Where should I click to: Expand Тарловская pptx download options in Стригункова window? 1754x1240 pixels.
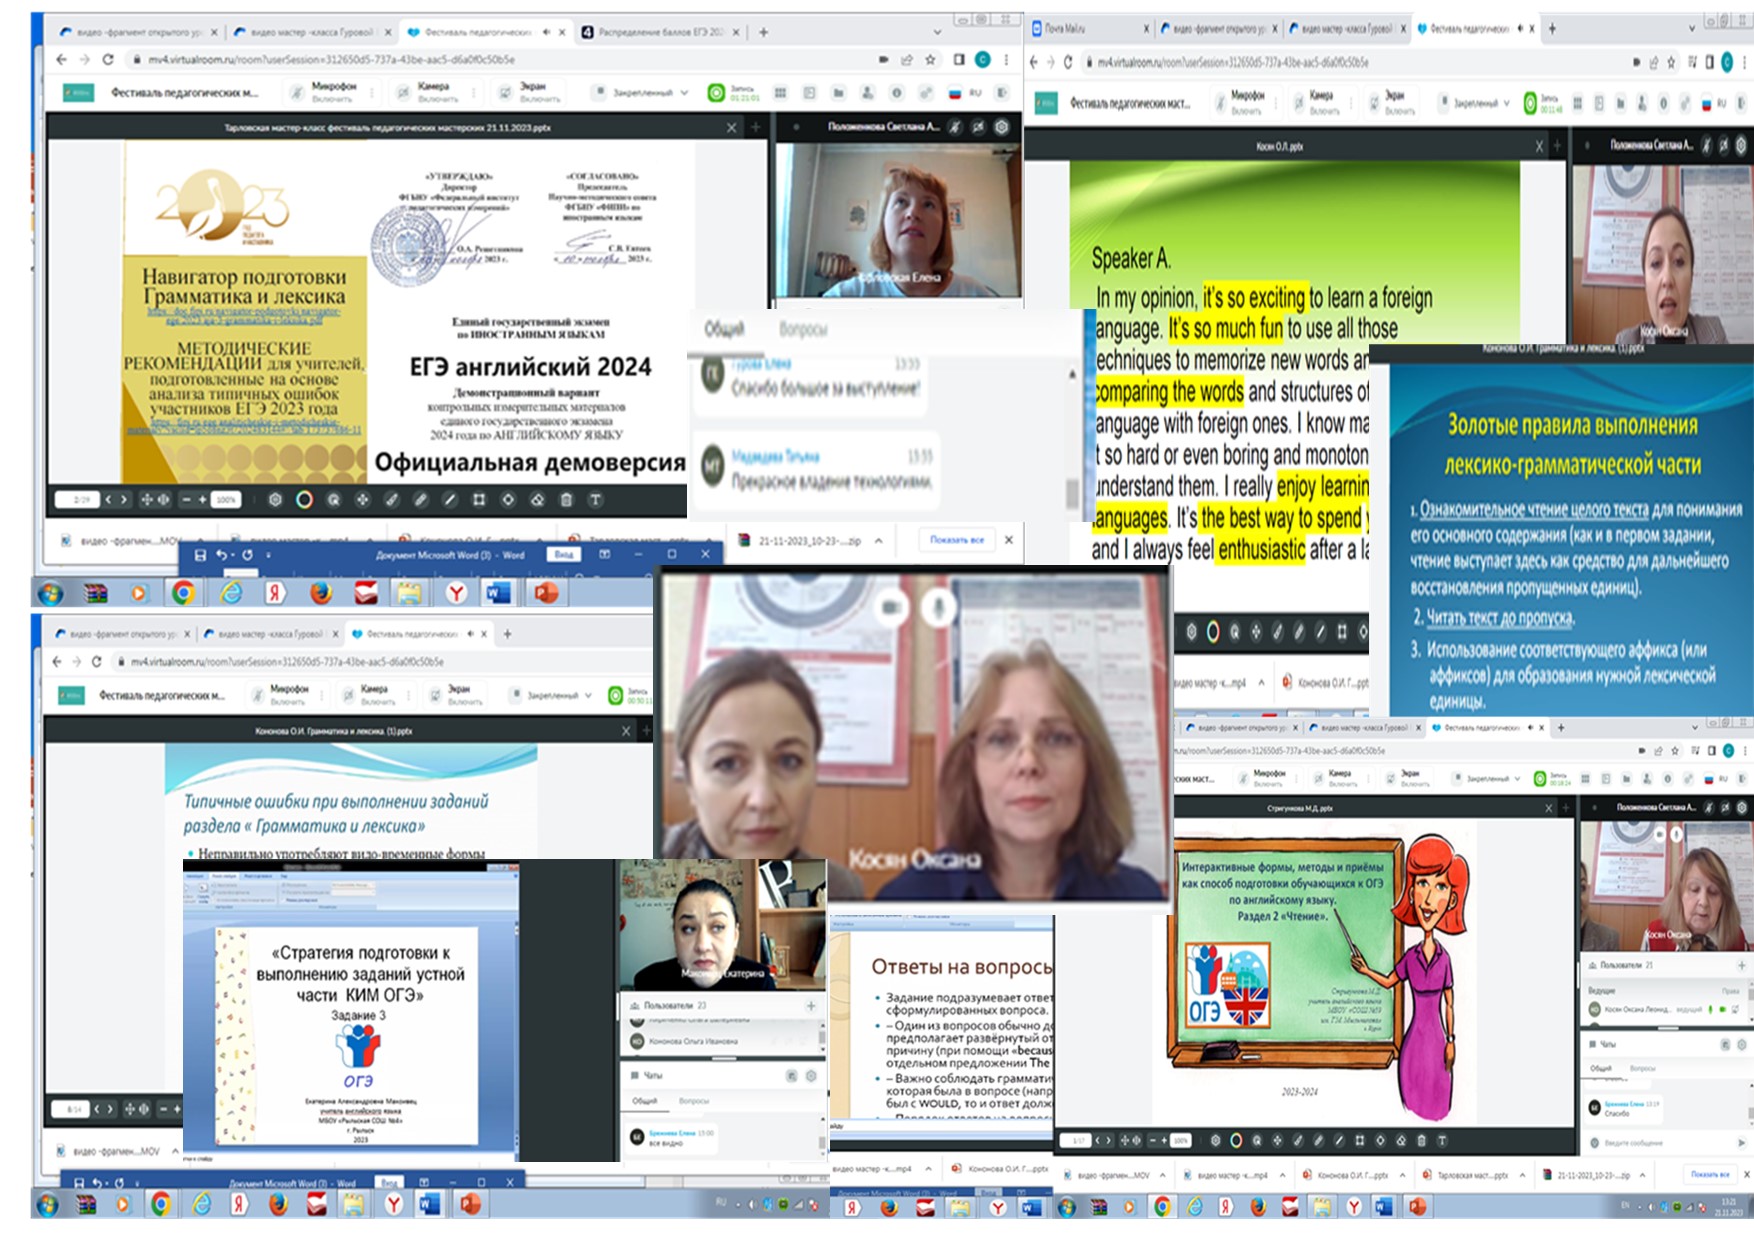1521,1175
